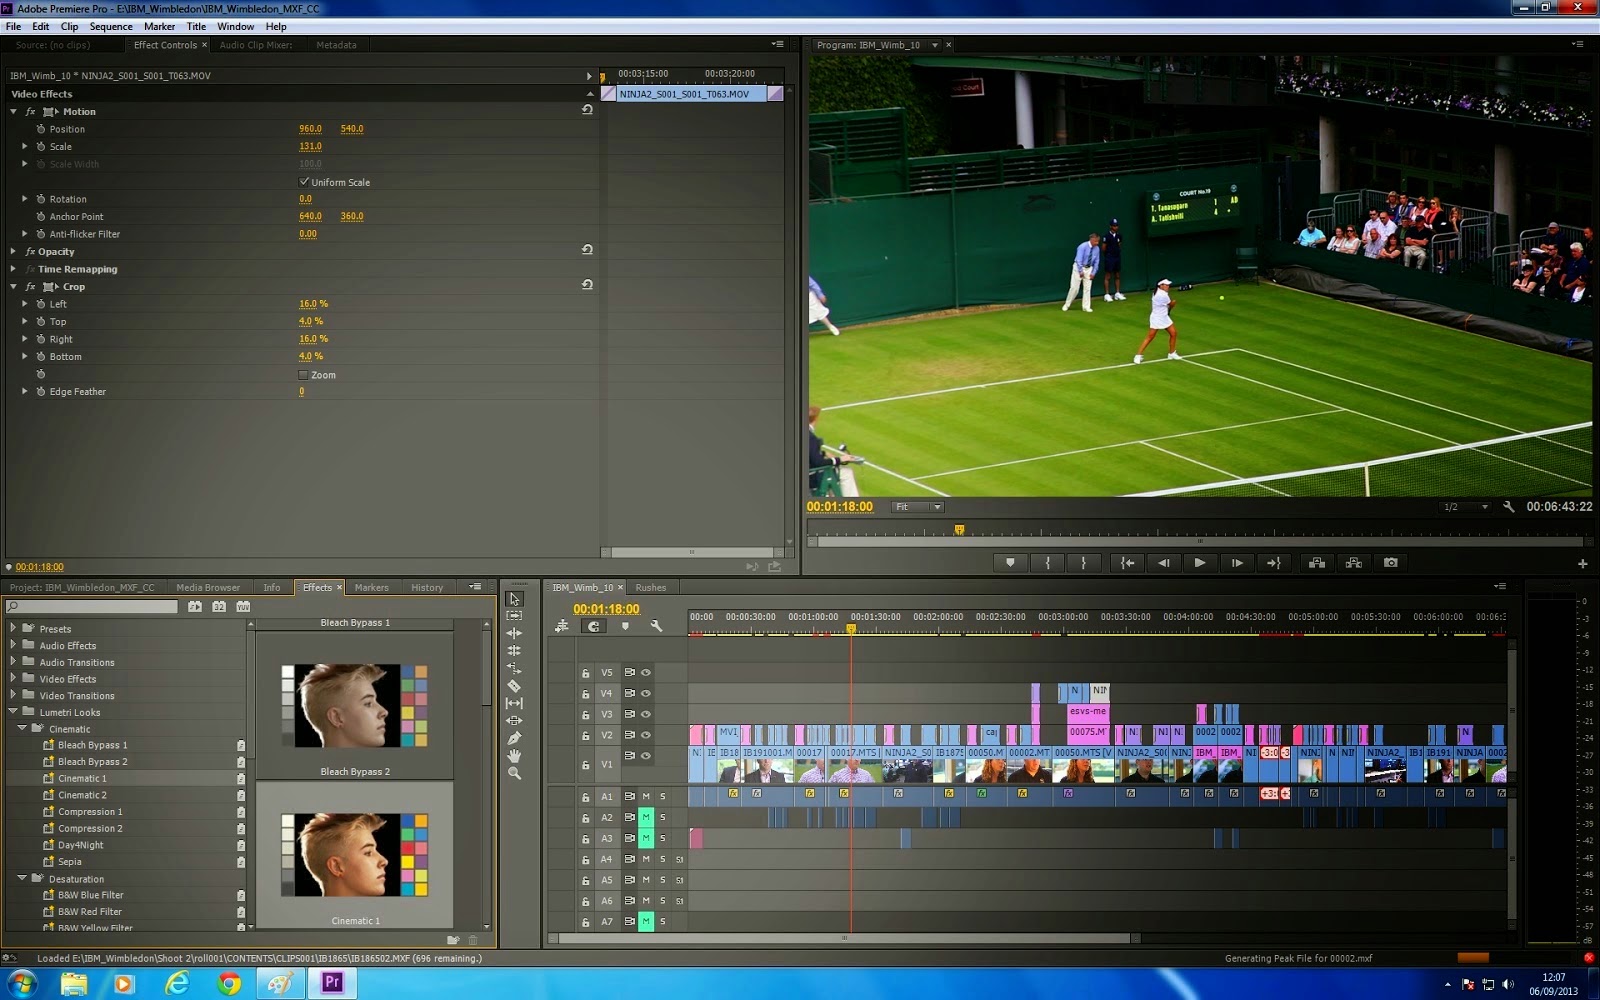Collapse the Lumetri Looks folder
Screen dimensions: 1600x1000
13,712
